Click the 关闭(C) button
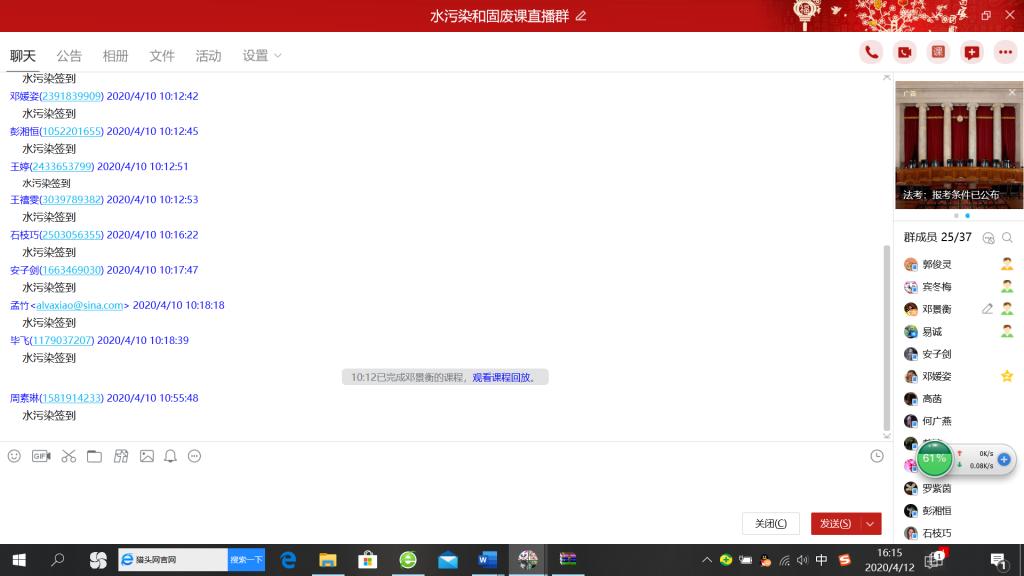 pos(770,524)
